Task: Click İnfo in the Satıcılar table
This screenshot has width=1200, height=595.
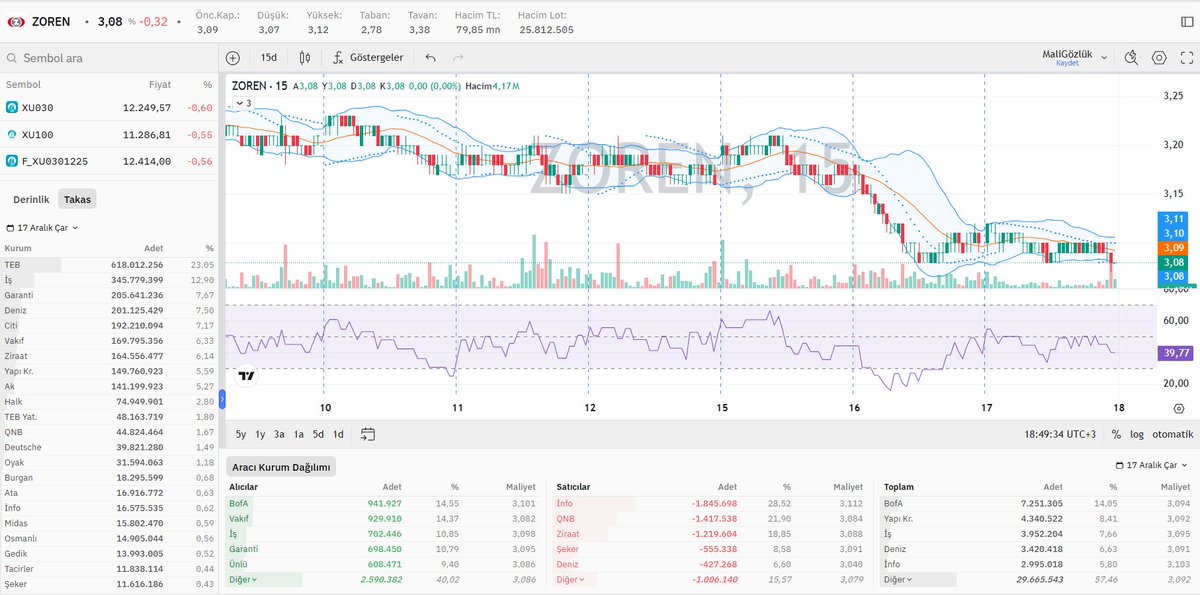Action: (564, 503)
